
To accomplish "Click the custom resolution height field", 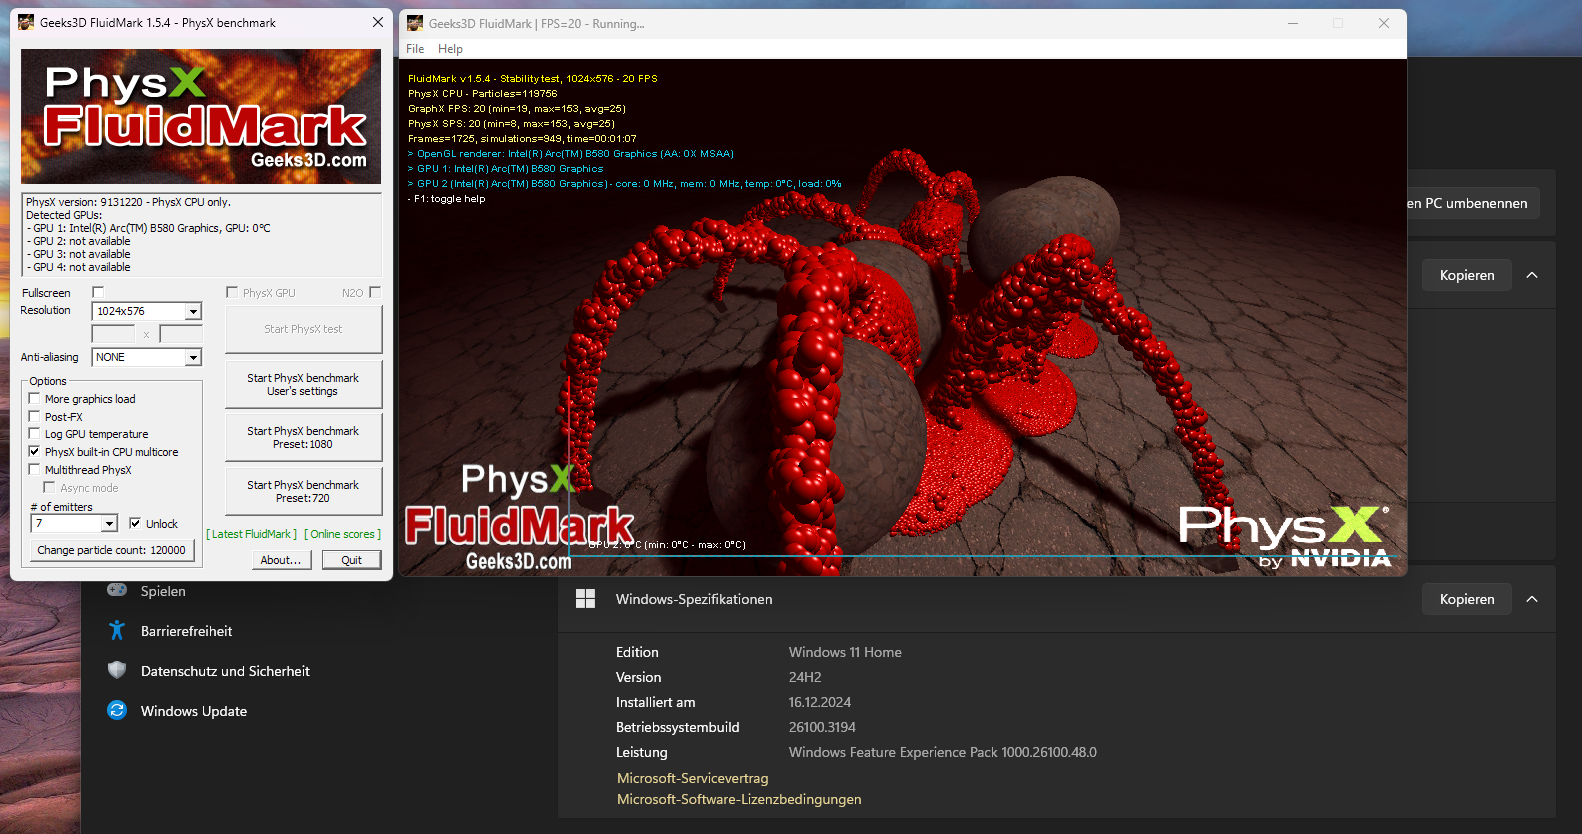I will (181, 334).
